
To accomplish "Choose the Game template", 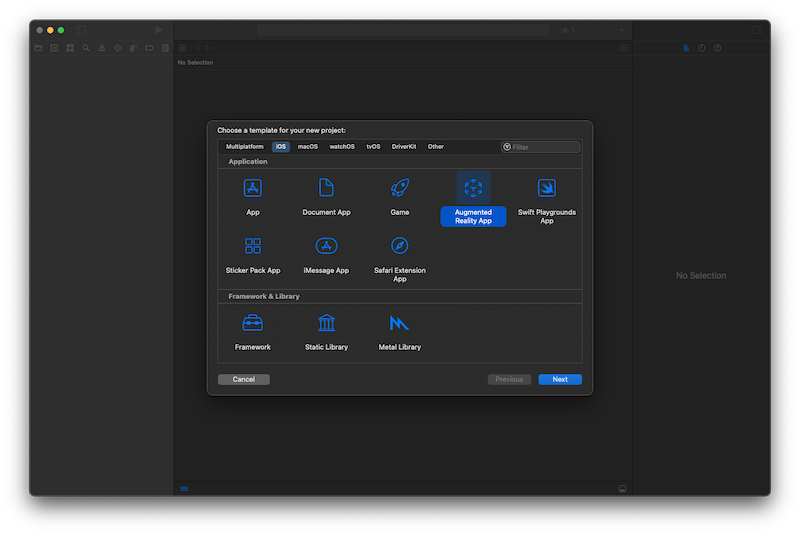I will (399, 197).
